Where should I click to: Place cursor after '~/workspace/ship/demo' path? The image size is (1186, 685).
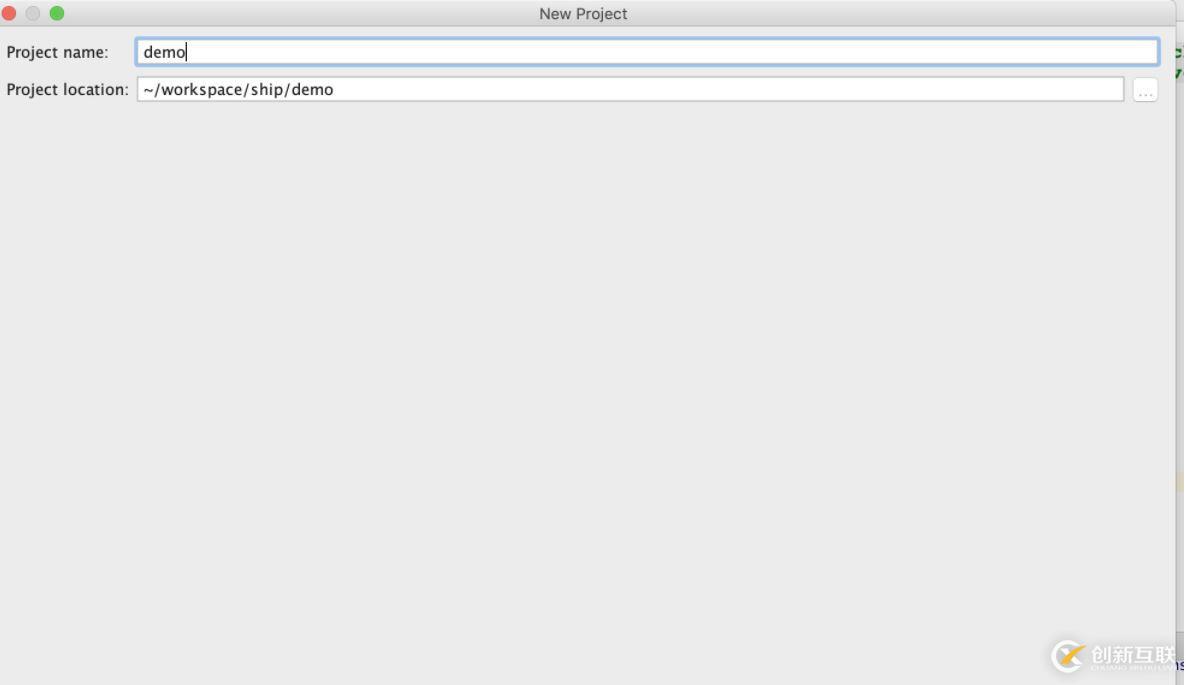tap(337, 89)
